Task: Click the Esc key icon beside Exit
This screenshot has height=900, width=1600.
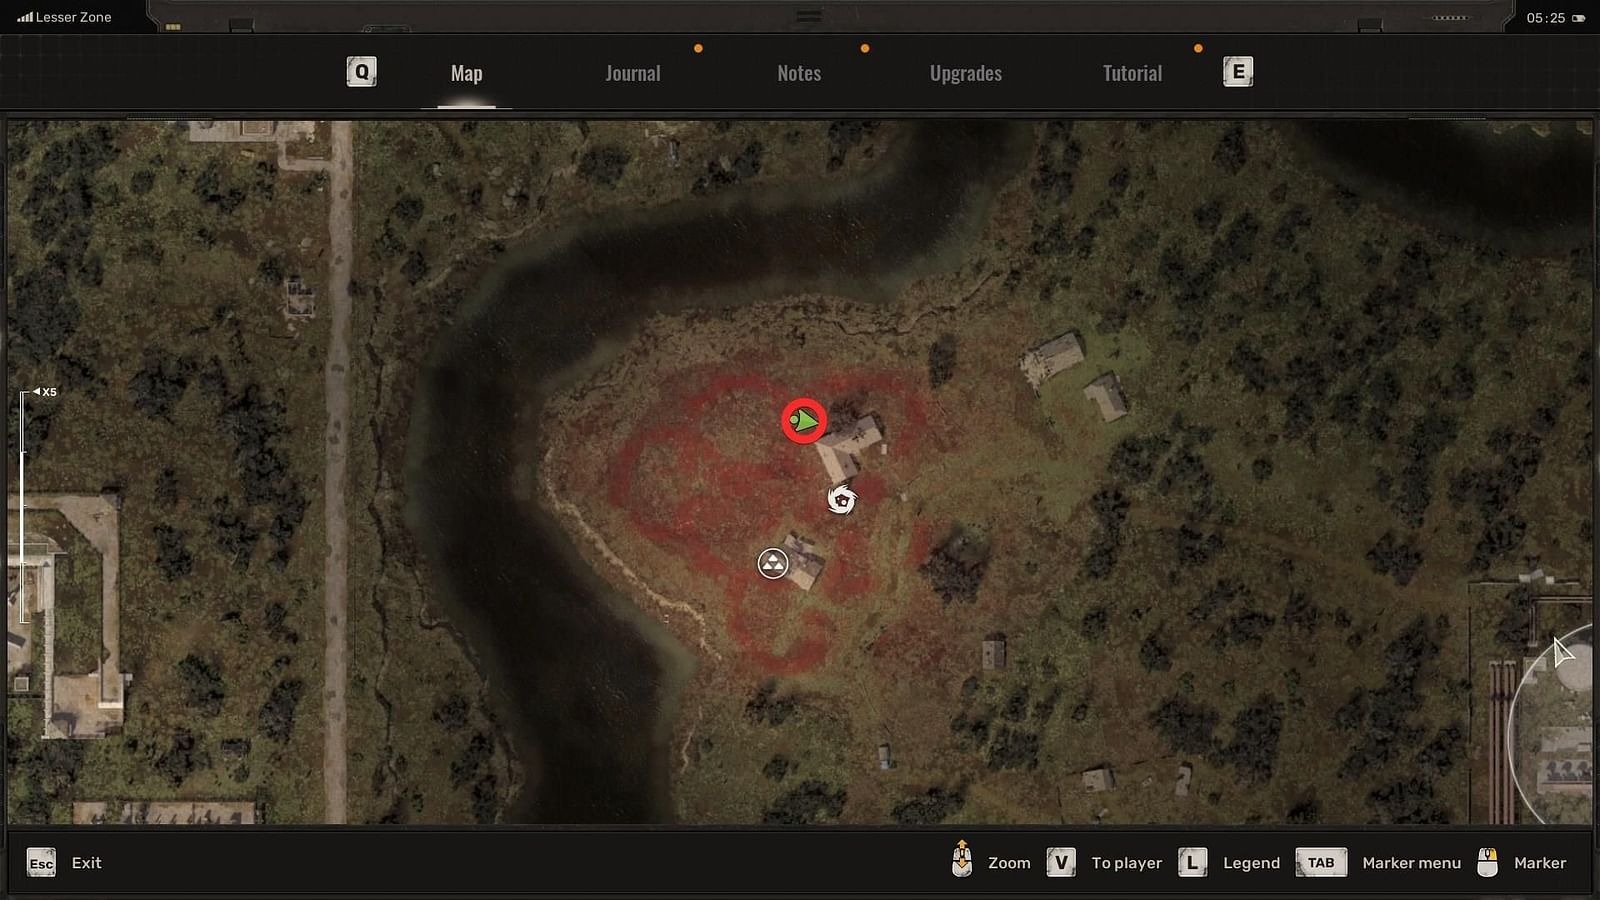Action: click(40, 862)
